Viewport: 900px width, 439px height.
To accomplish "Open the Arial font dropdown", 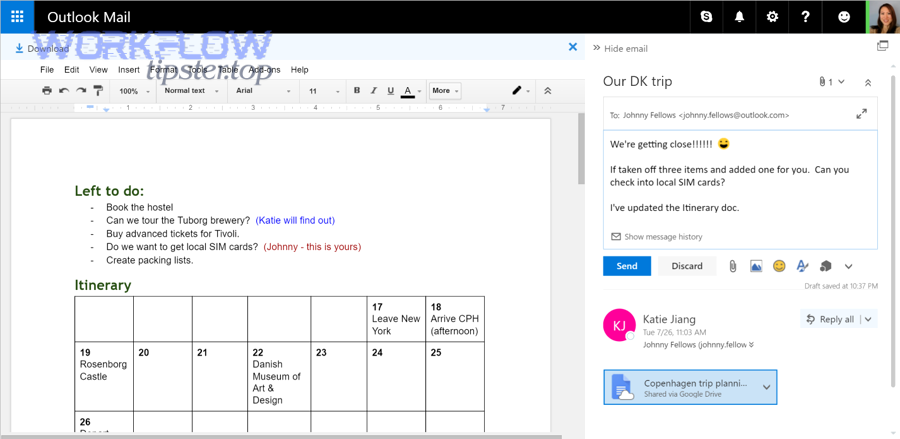I will [263, 91].
